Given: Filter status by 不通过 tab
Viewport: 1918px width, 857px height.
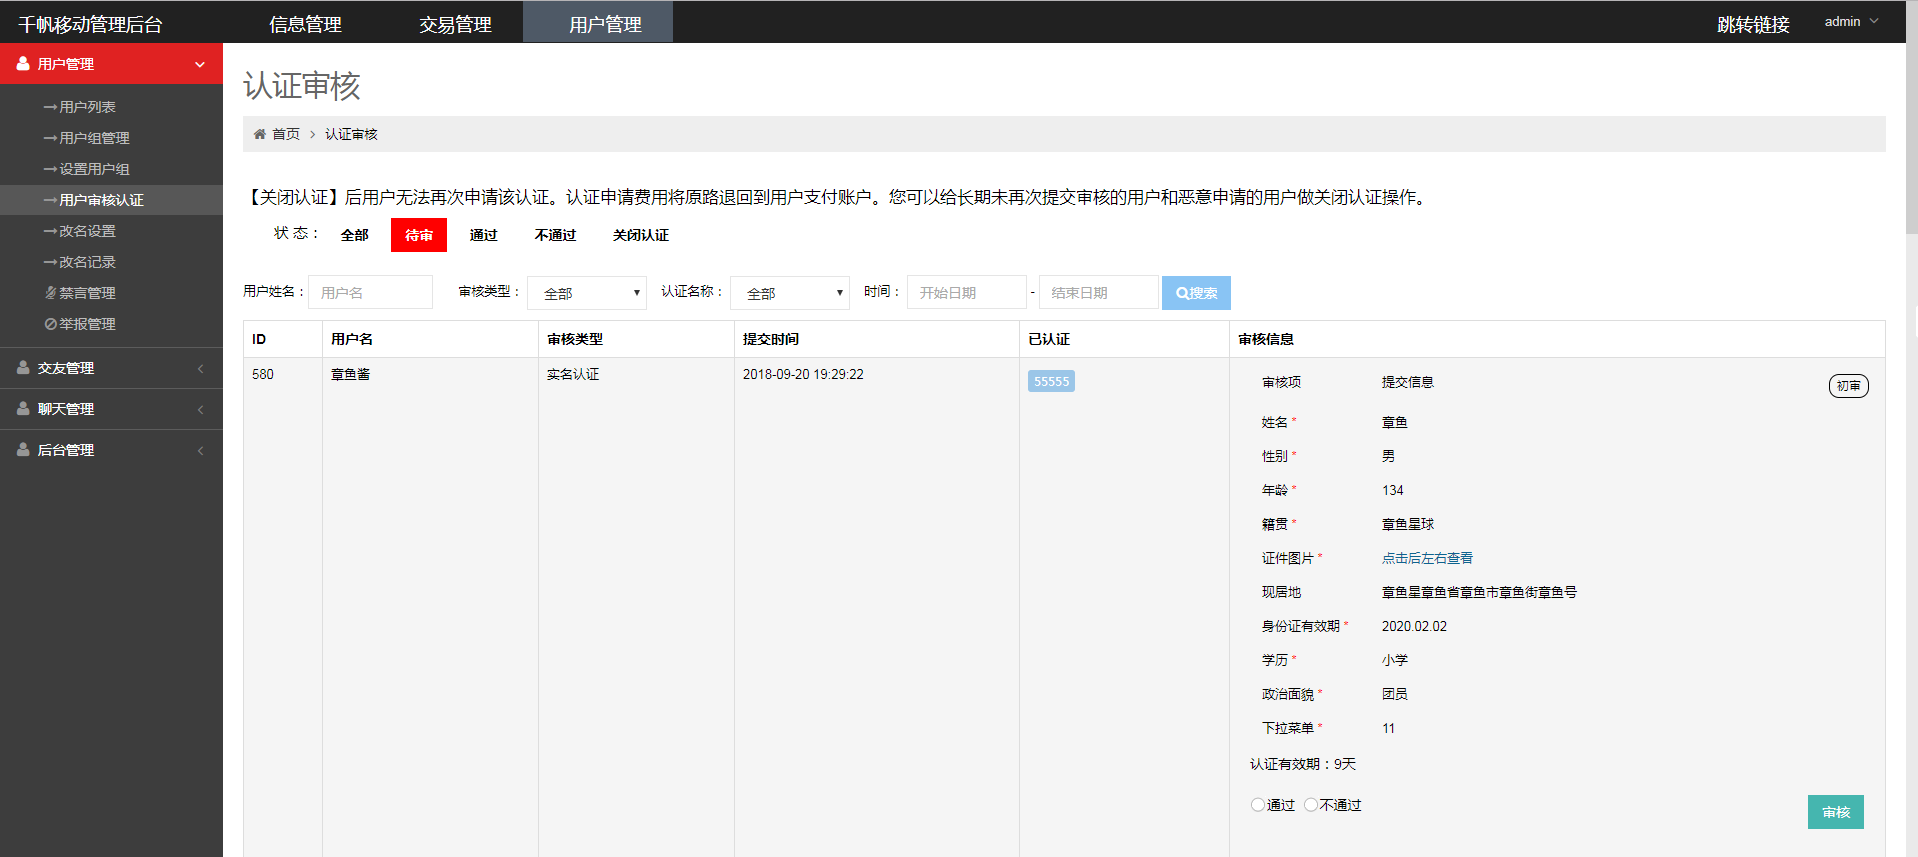Looking at the screenshot, I should click(x=555, y=235).
